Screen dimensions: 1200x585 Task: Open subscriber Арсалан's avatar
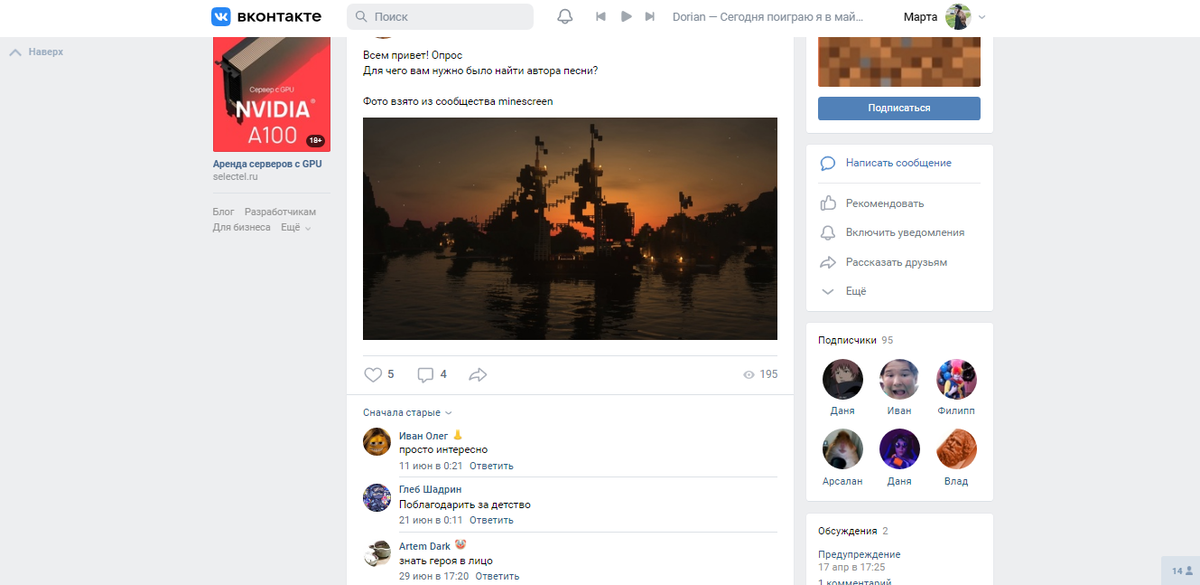click(x=842, y=449)
